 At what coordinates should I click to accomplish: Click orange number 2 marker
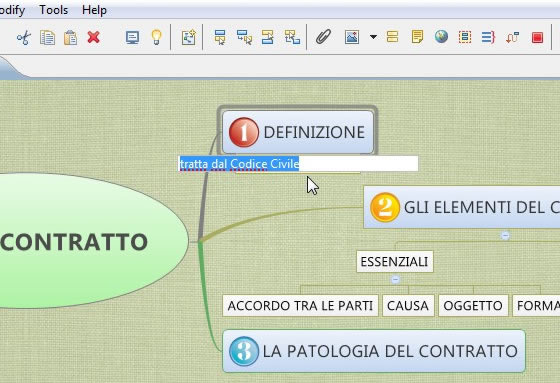coord(385,207)
